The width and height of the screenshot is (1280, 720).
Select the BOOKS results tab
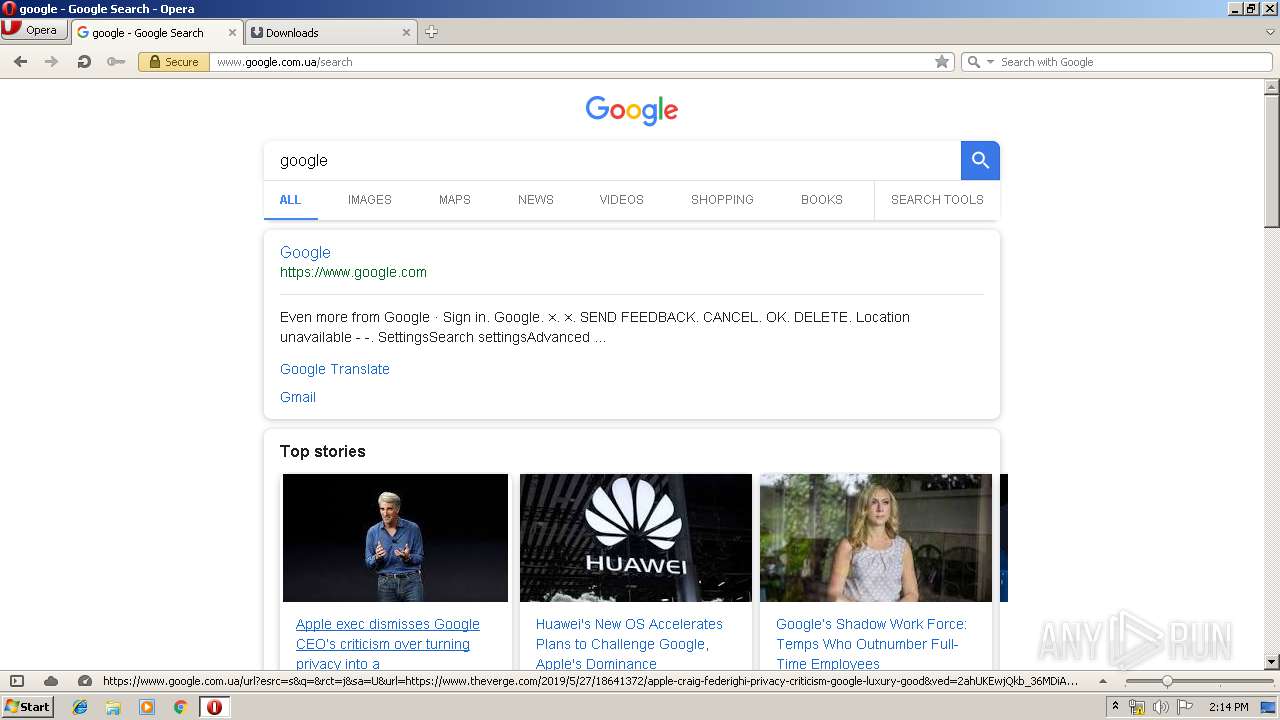pyautogui.click(x=822, y=200)
